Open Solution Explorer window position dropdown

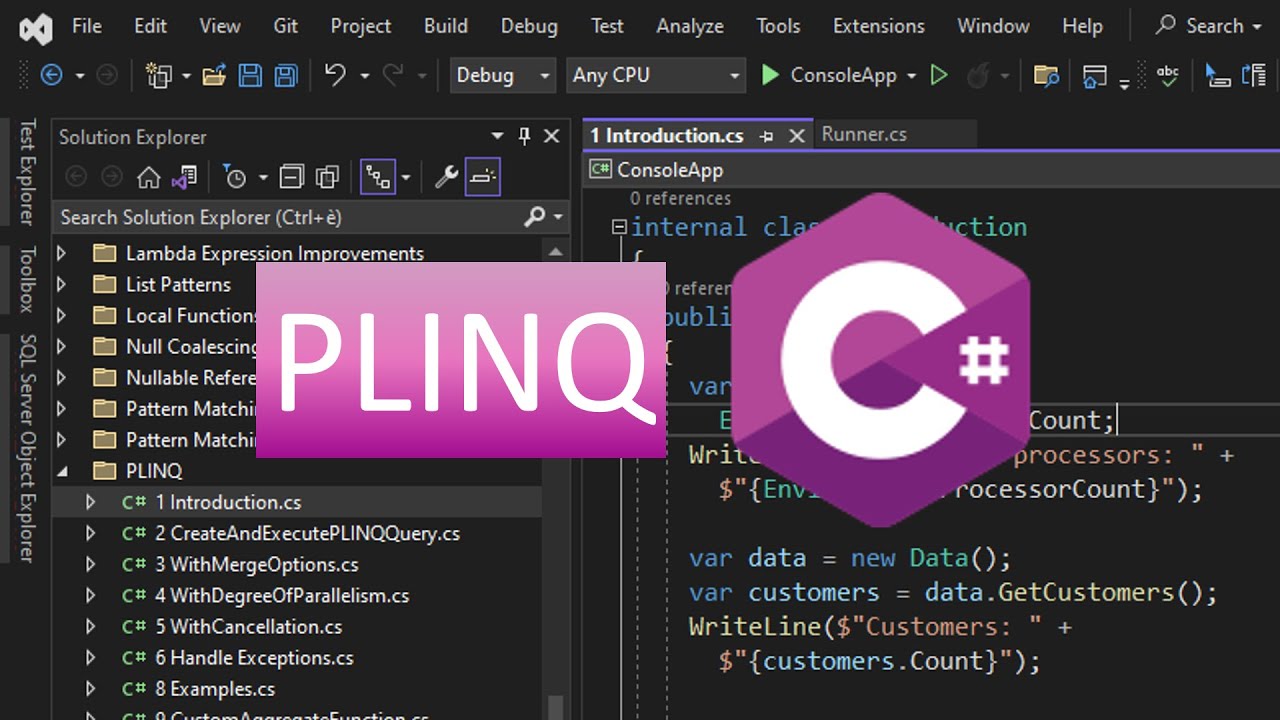[497, 136]
